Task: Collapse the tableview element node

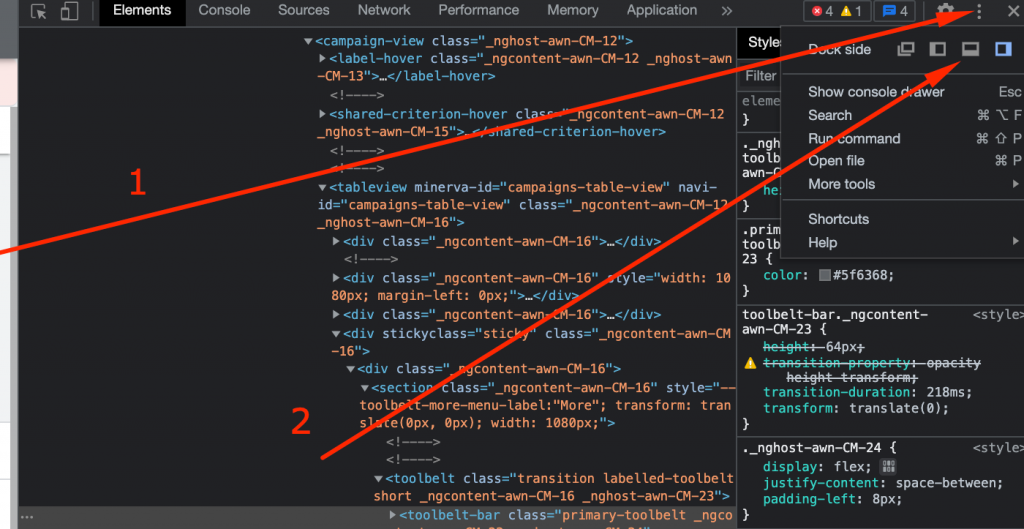Action: (322, 187)
